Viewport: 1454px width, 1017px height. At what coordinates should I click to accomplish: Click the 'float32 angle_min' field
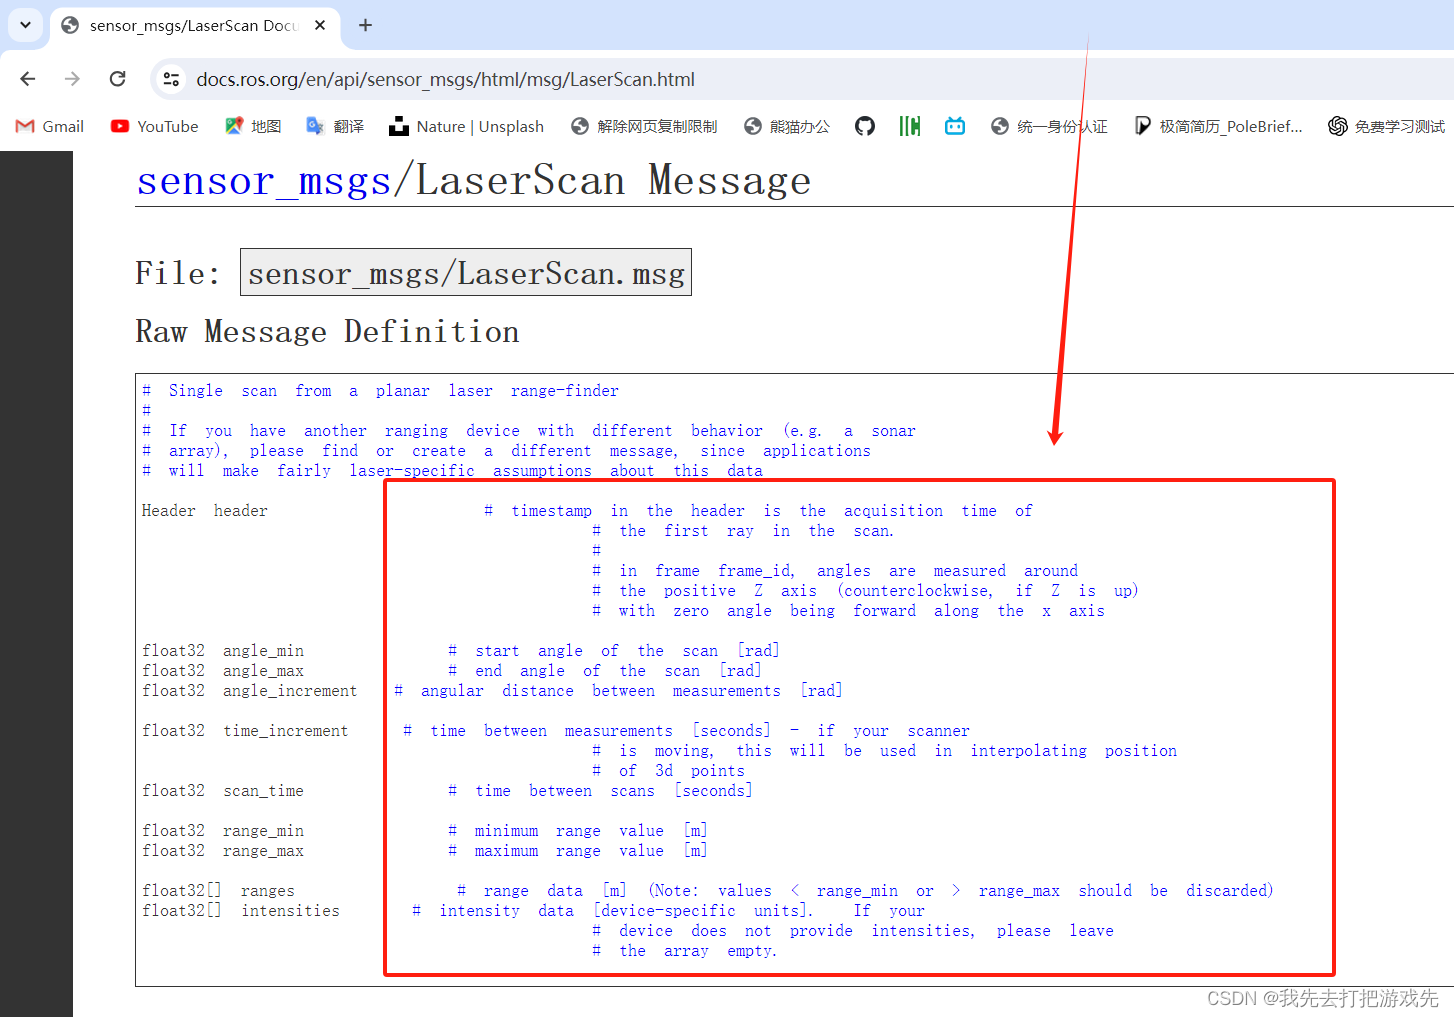pos(223,650)
